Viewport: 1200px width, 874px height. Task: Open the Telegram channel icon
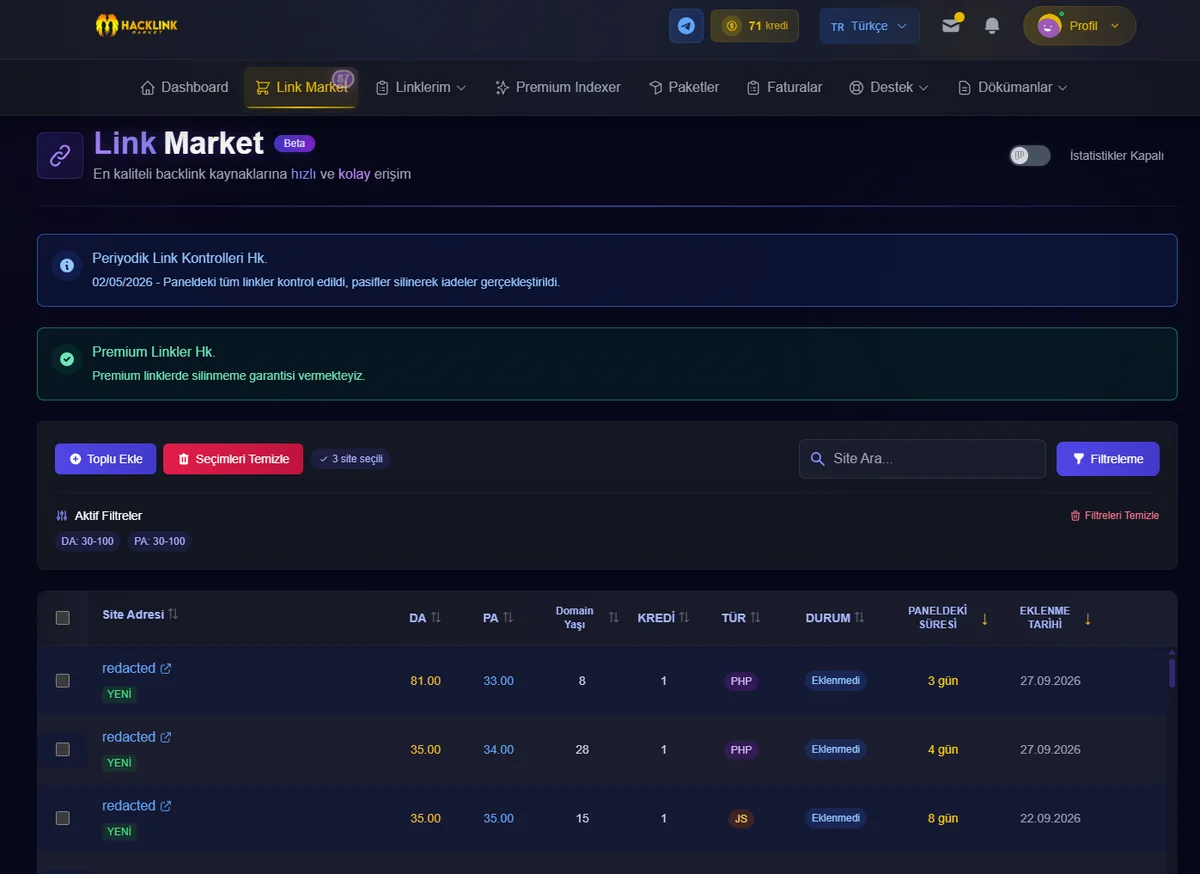(x=686, y=26)
